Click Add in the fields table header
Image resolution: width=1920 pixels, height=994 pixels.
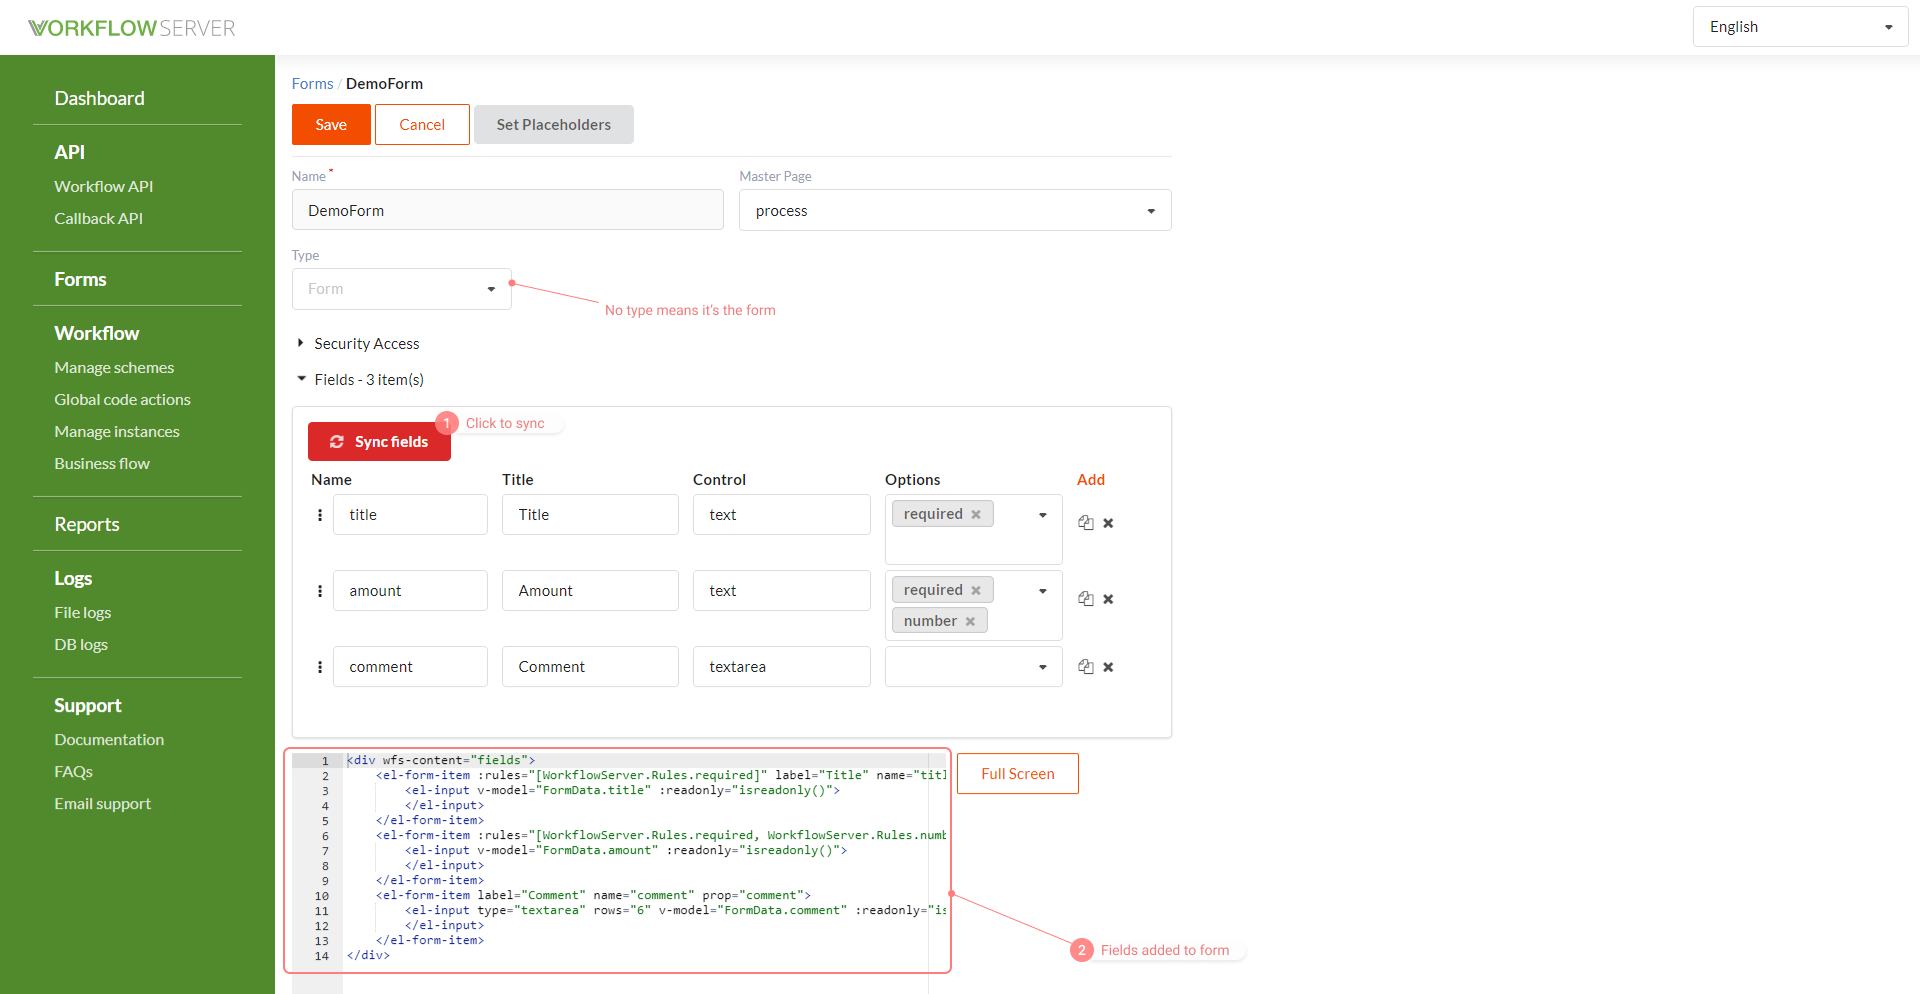click(x=1091, y=480)
